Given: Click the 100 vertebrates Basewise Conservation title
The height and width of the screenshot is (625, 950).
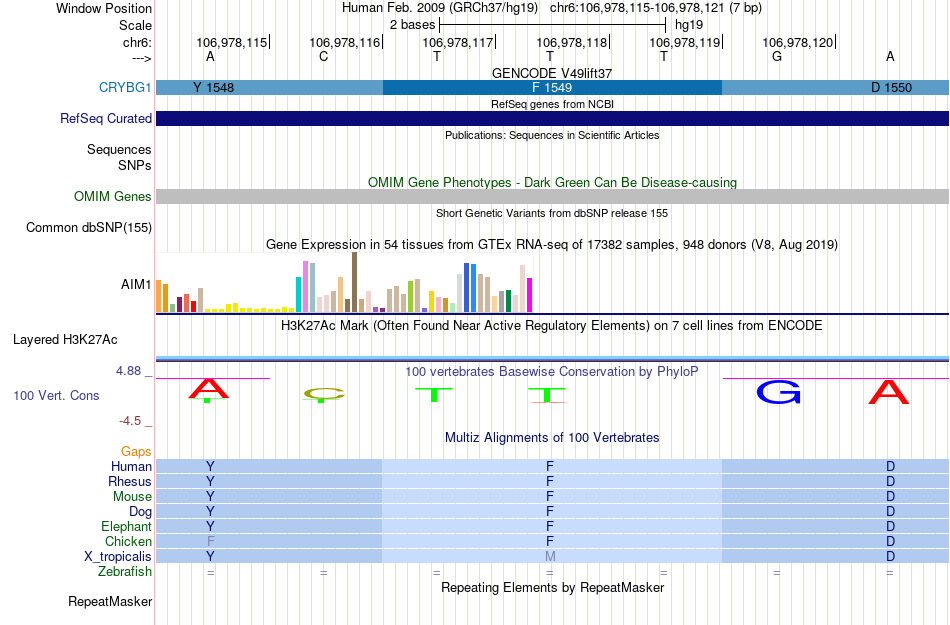Looking at the screenshot, I should click(552, 371).
